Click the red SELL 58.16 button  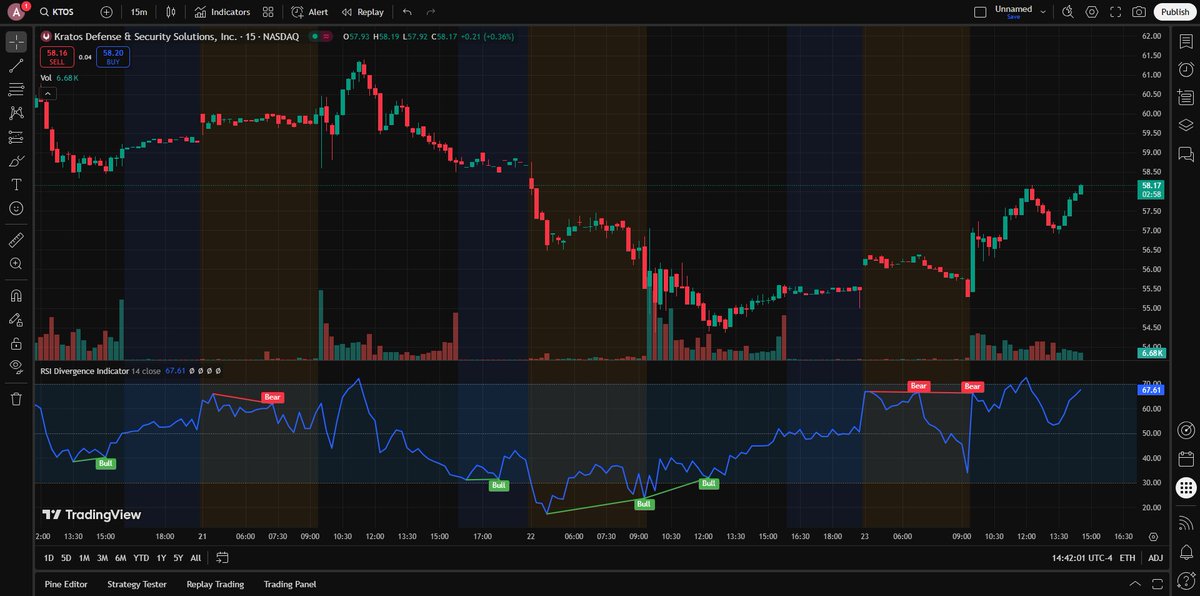pos(57,57)
